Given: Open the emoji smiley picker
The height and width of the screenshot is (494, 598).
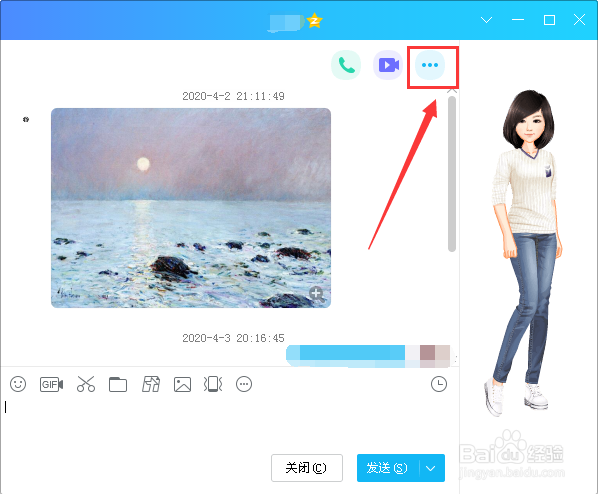Looking at the screenshot, I should click(x=18, y=384).
